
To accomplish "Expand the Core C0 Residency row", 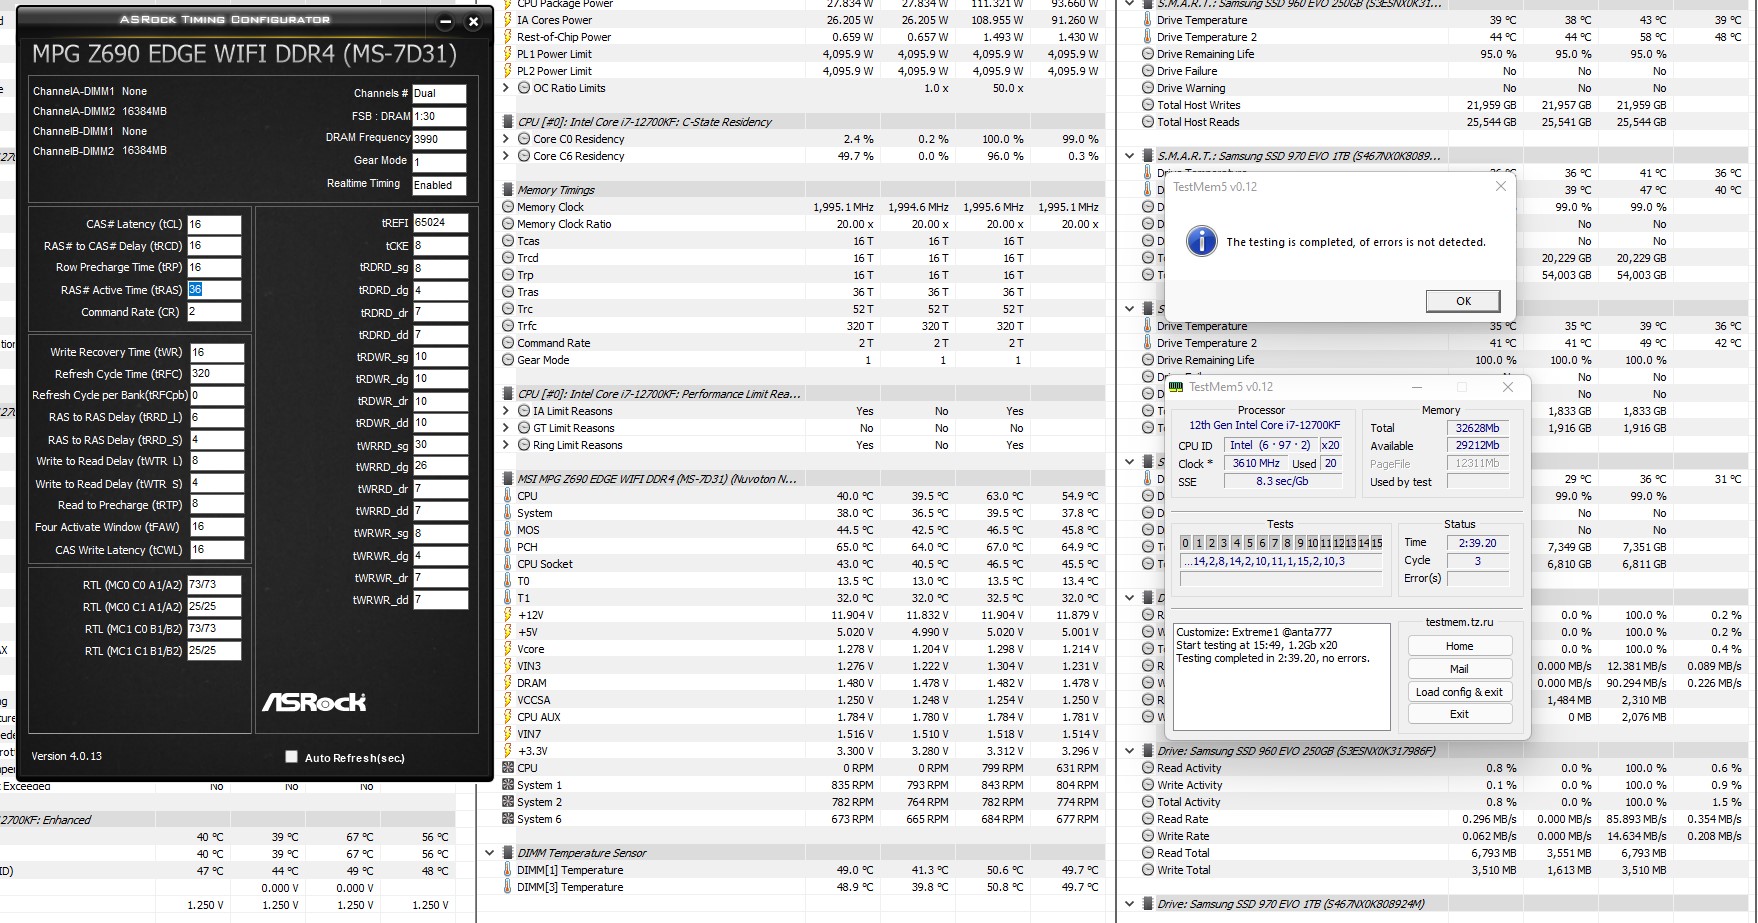I will pos(506,139).
